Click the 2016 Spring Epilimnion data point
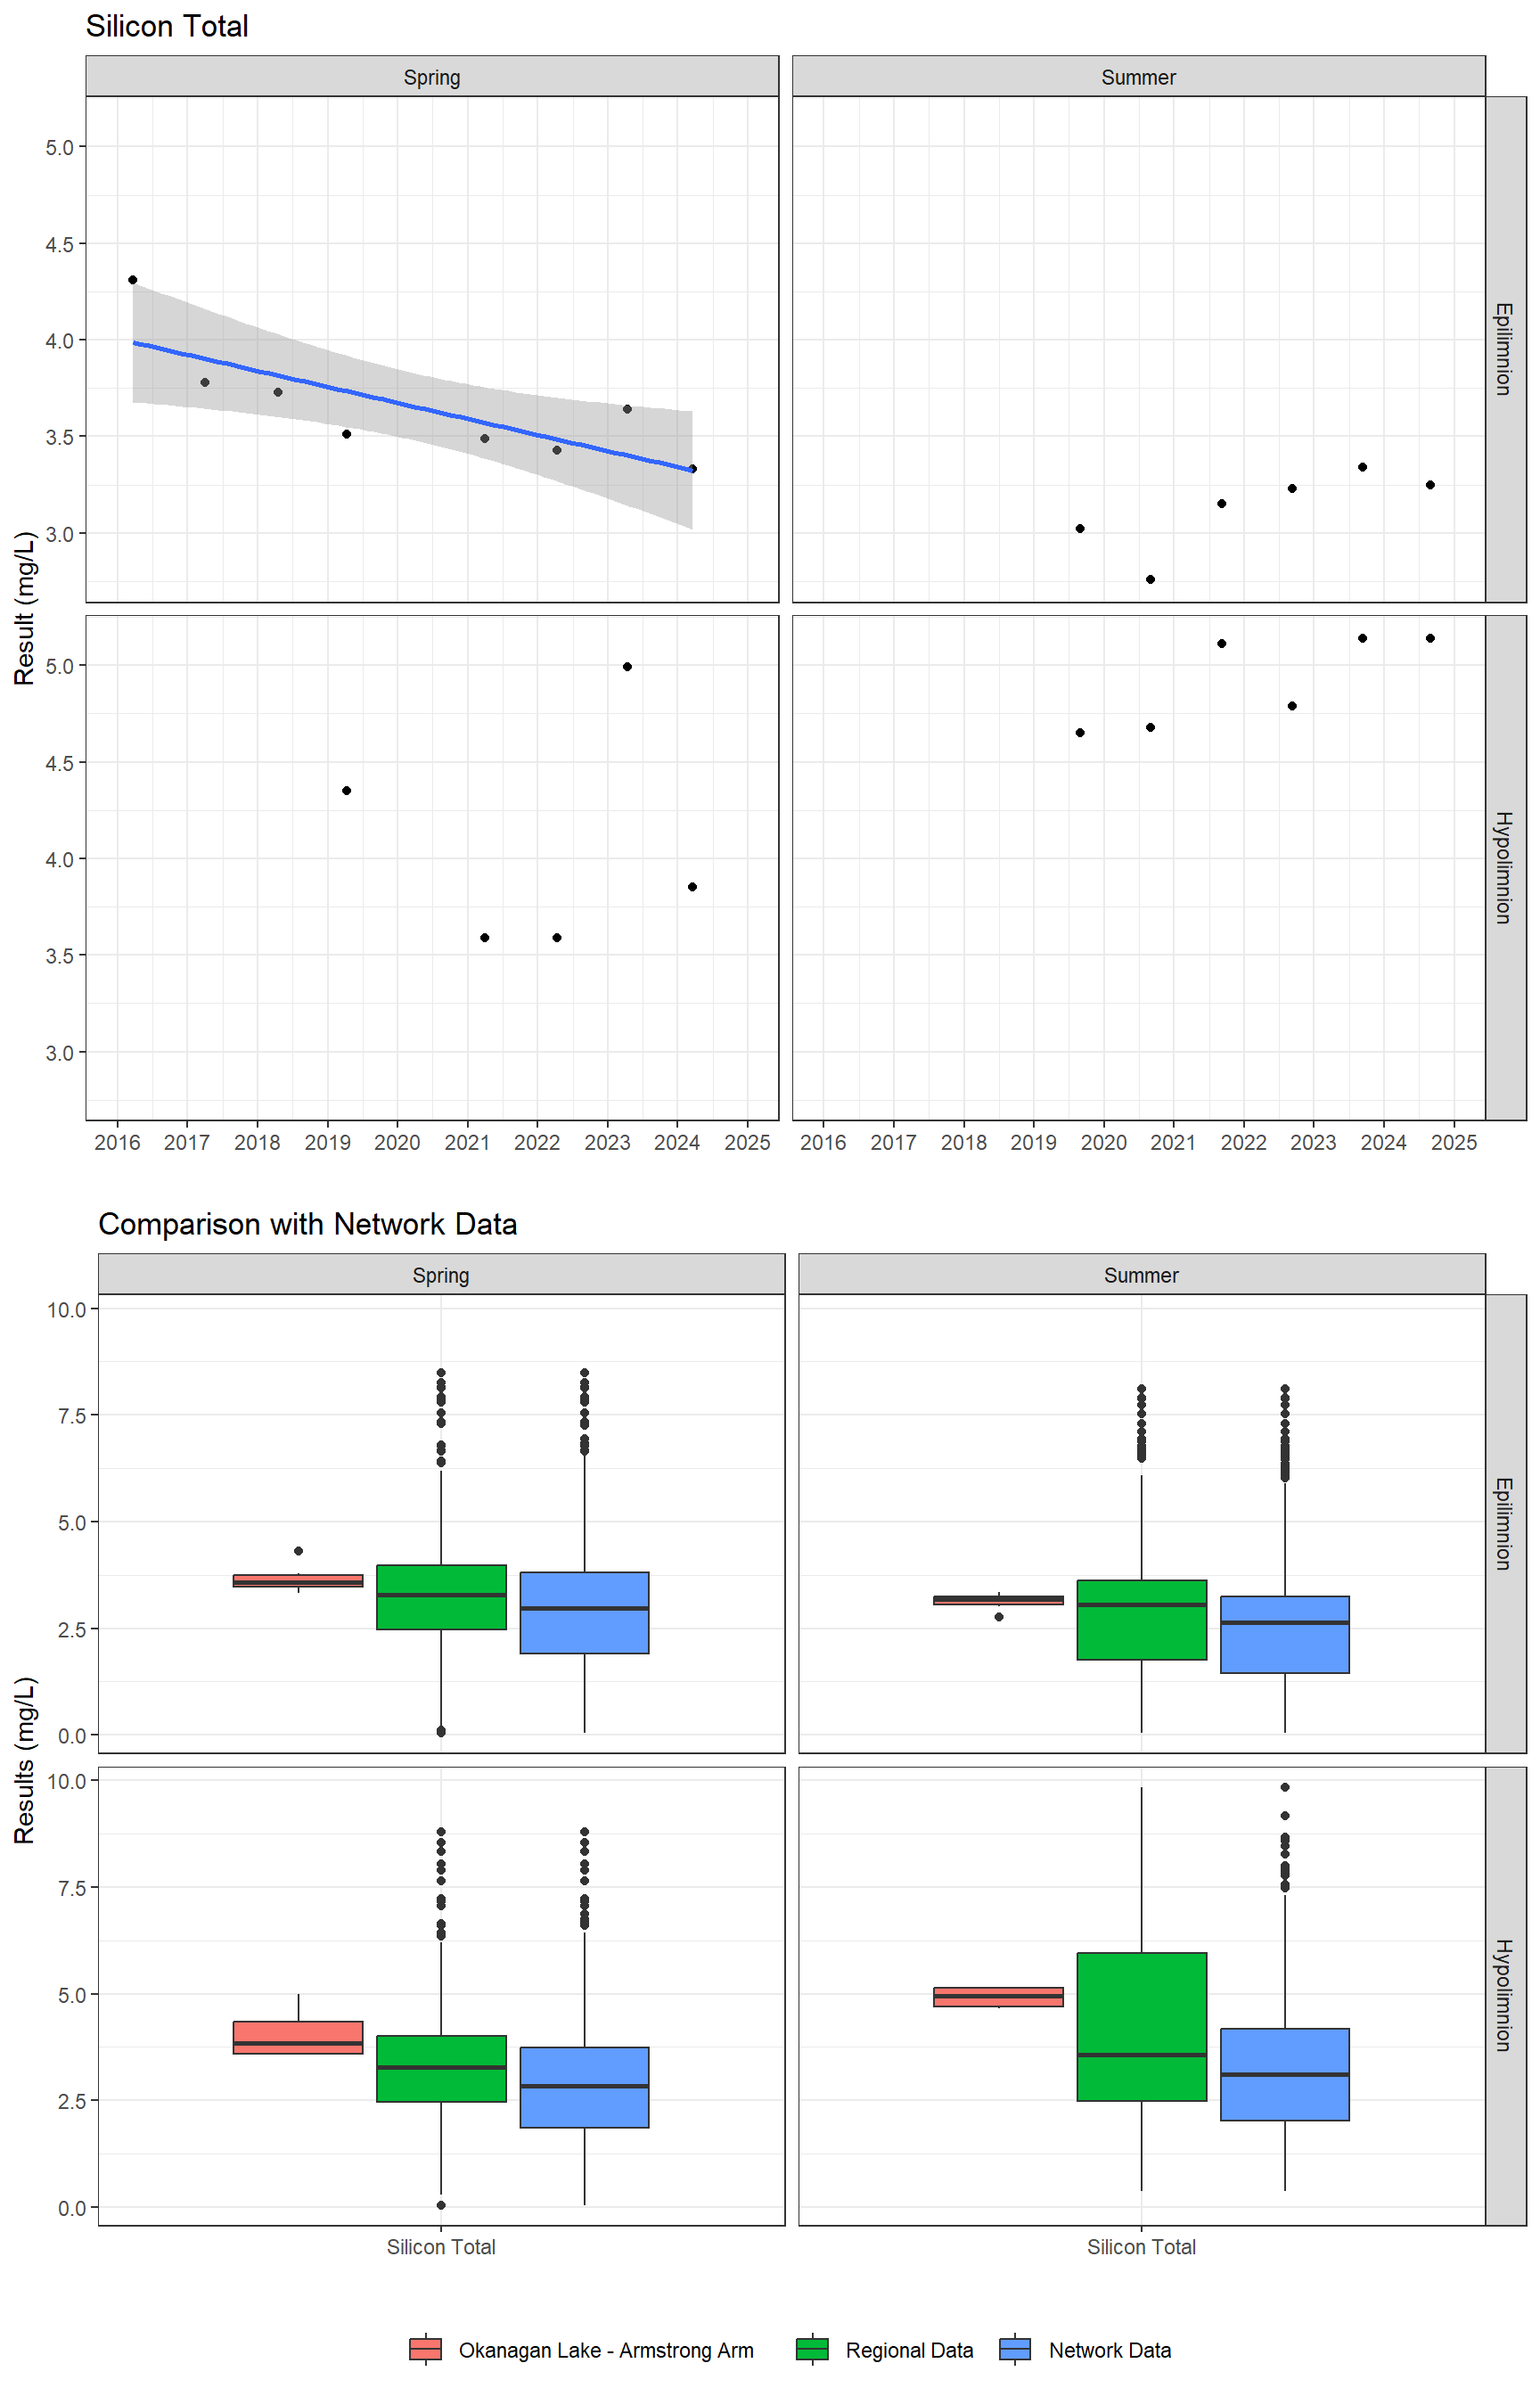The image size is (1540, 2396). [133, 280]
